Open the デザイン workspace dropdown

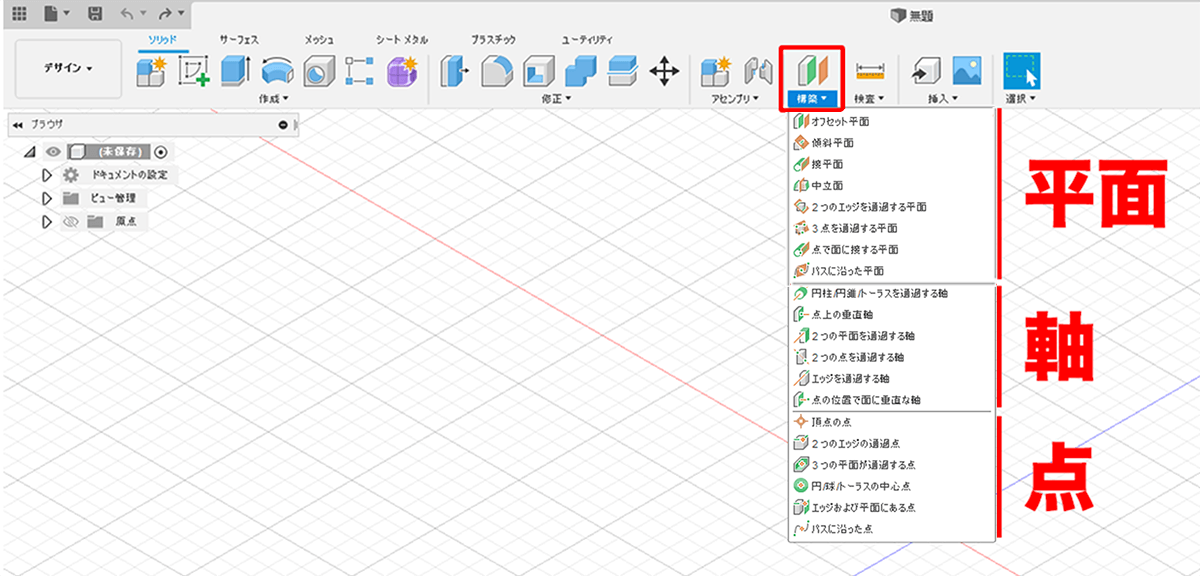69,69
